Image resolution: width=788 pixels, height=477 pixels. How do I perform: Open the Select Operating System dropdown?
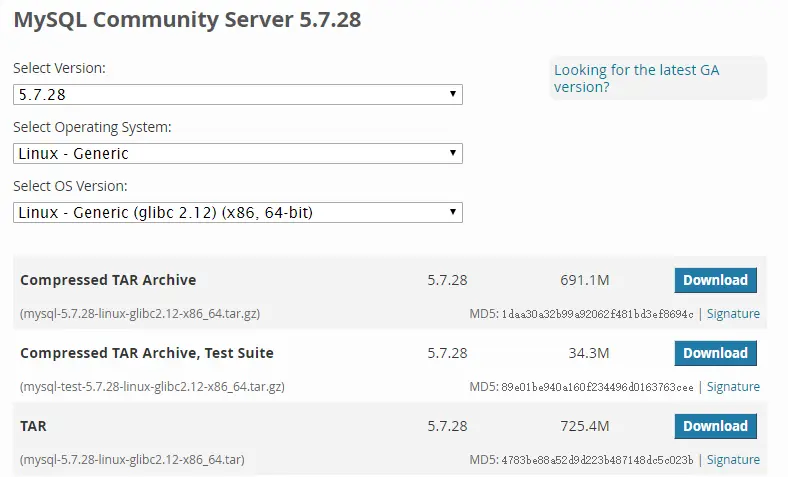(x=238, y=153)
